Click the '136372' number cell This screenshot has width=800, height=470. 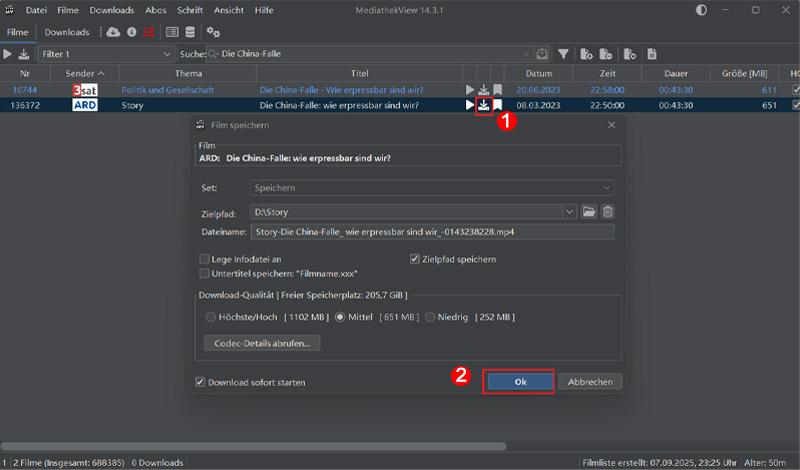pos(25,105)
